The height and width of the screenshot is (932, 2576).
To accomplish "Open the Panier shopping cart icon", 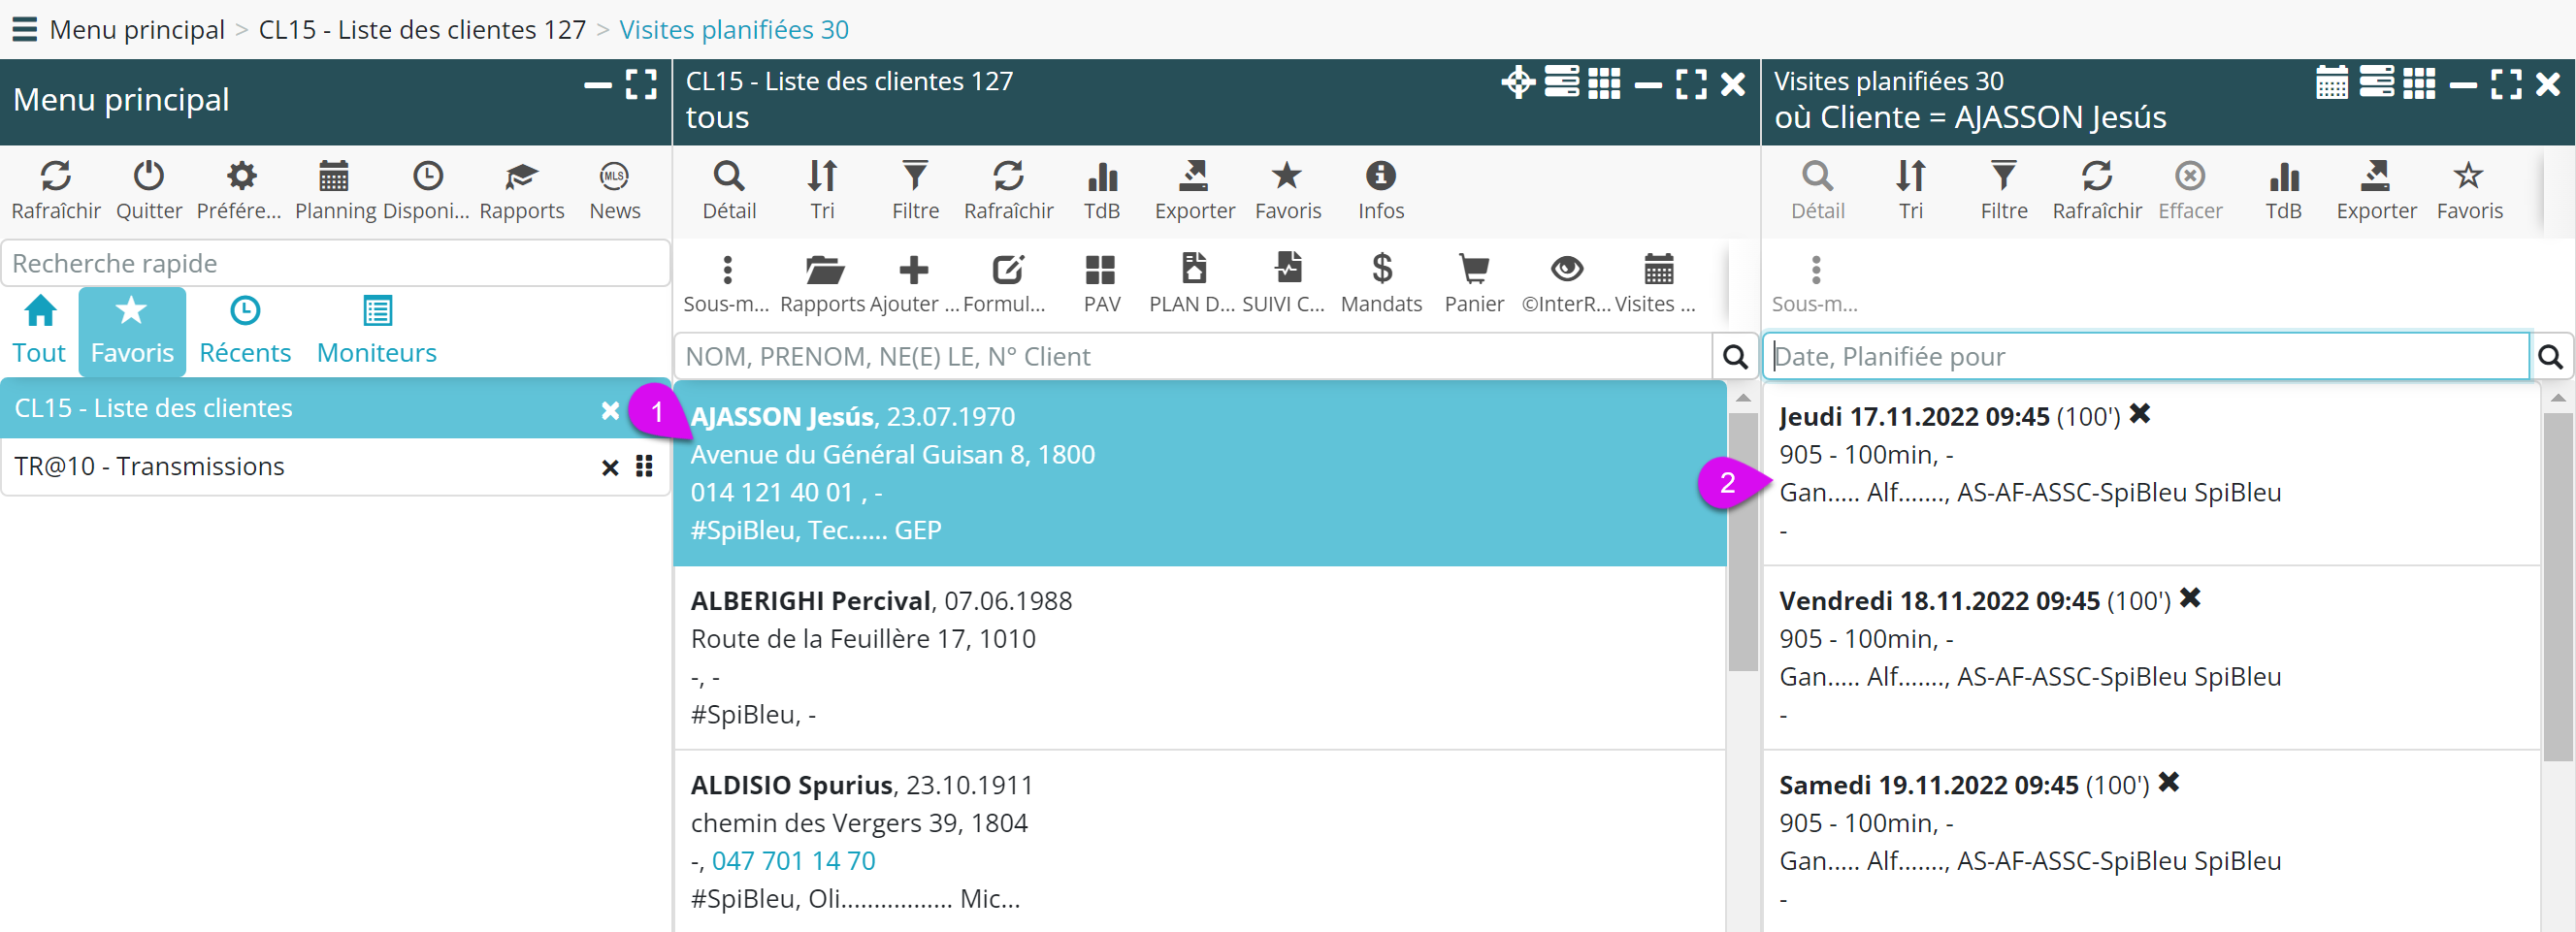I will (1473, 270).
